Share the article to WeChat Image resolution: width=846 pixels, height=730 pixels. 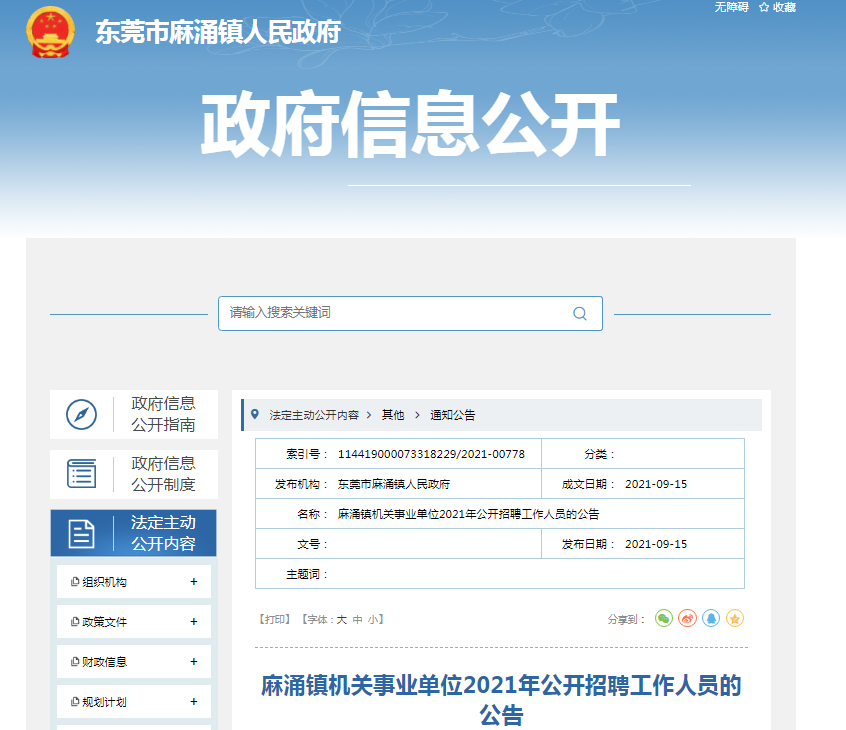click(x=664, y=619)
